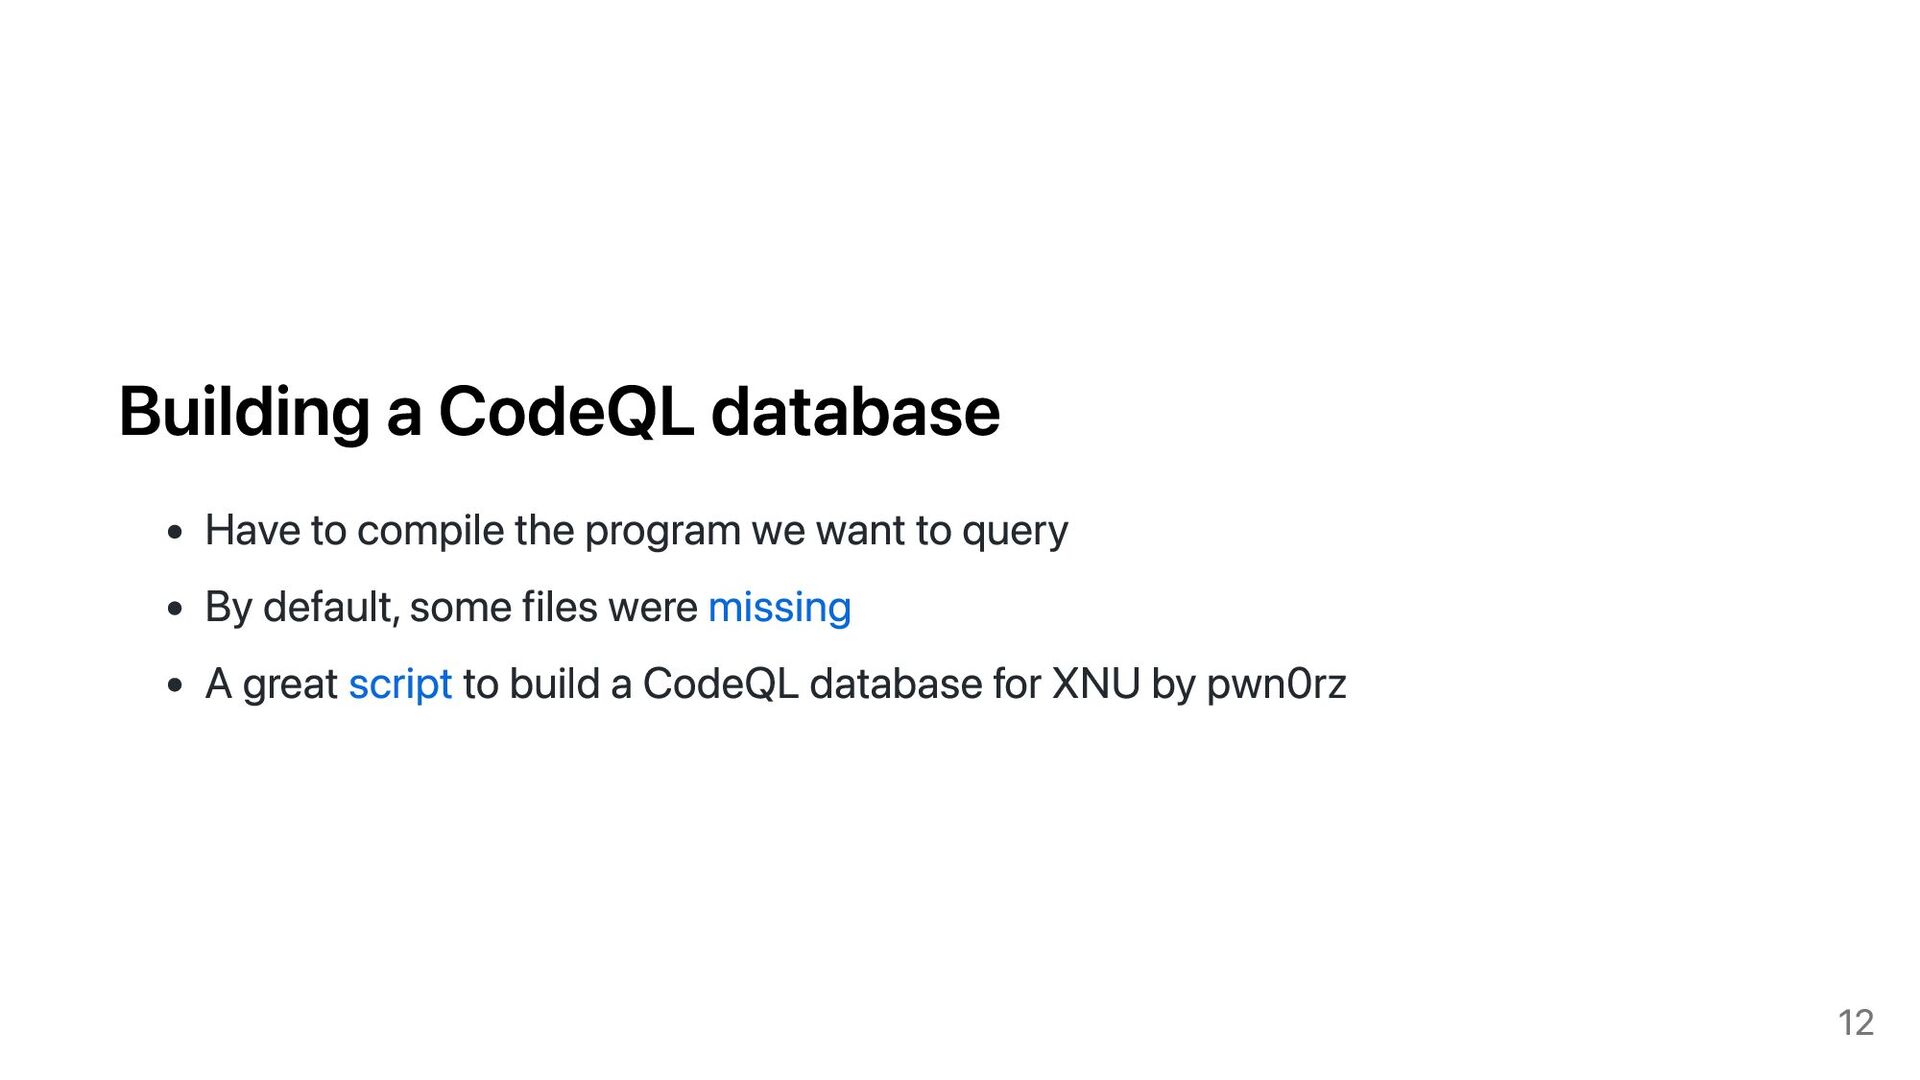The height and width of the screenshot is (1080, 1920).
Task: Click the word "XNU" in the third bullet
Action: 1096,684
